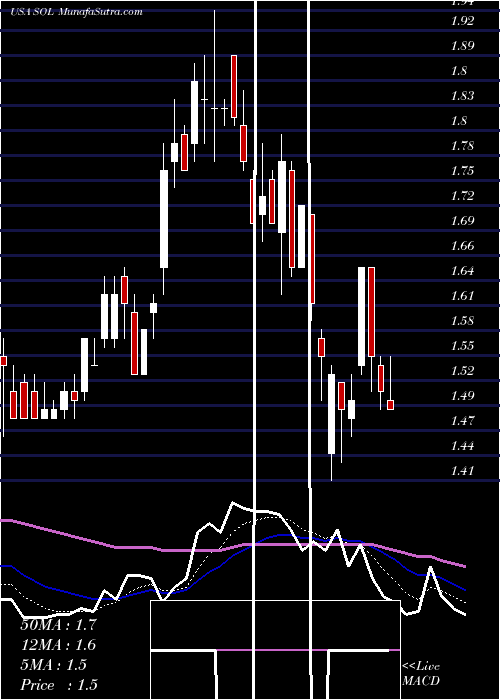Screen dimensions: 500x700
Task: Click the <<Live MACD label
Action: click(421, 674)
